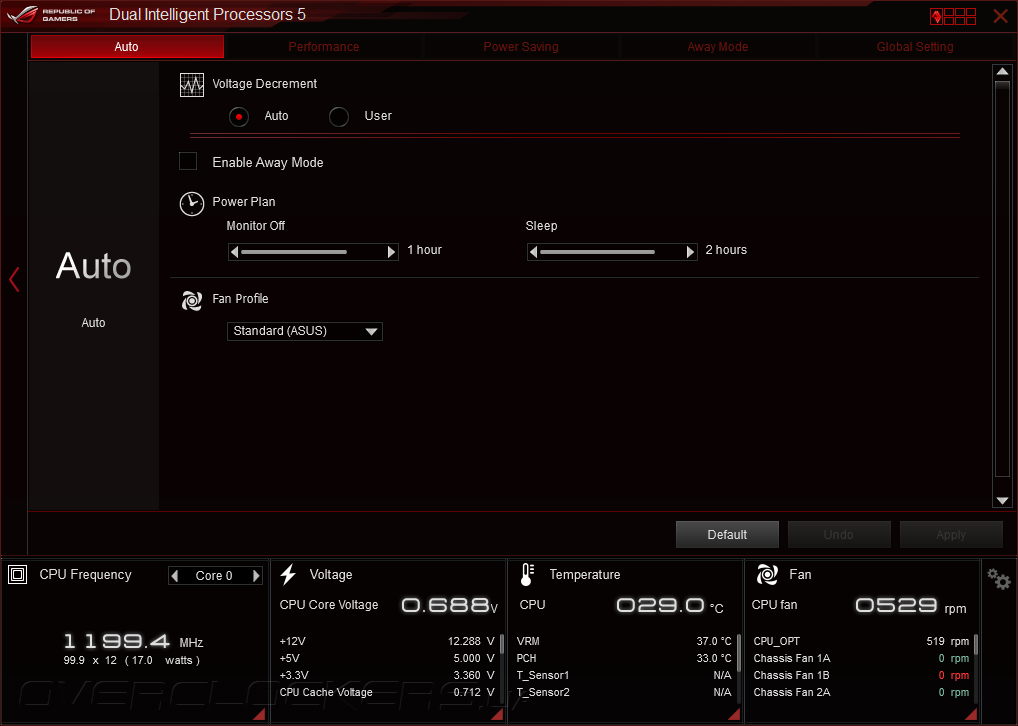Enable Away Mode checkbox
This screenshot has width=1018, height=726.
188,161
